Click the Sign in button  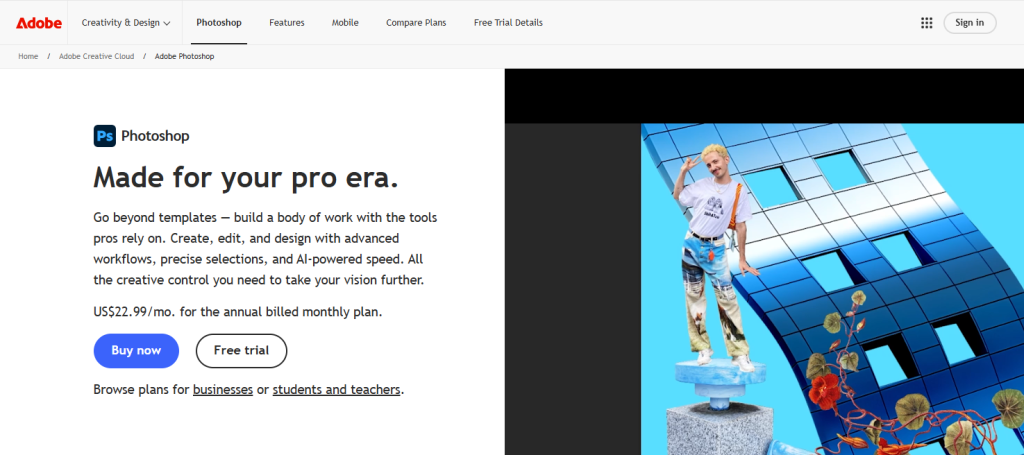[x=969, y=23]
